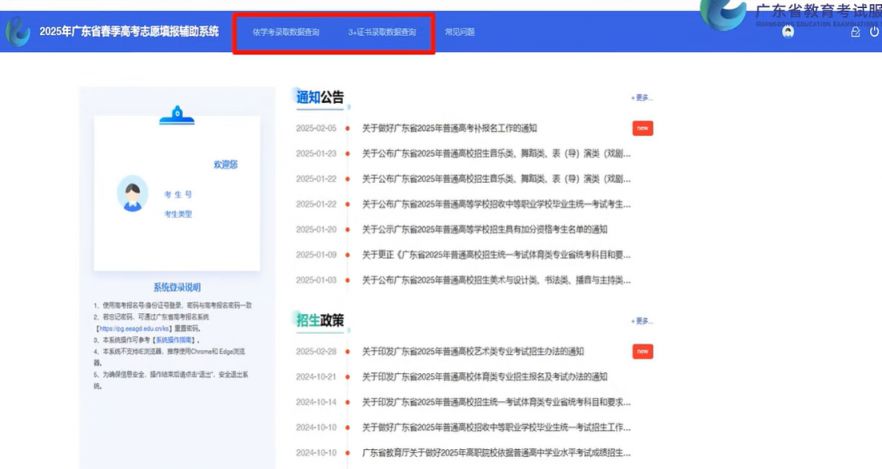The width and height of the screenshot is (882, 469).
Task: Click the red new badge on 补报名 notice
Action: [642, 128]
